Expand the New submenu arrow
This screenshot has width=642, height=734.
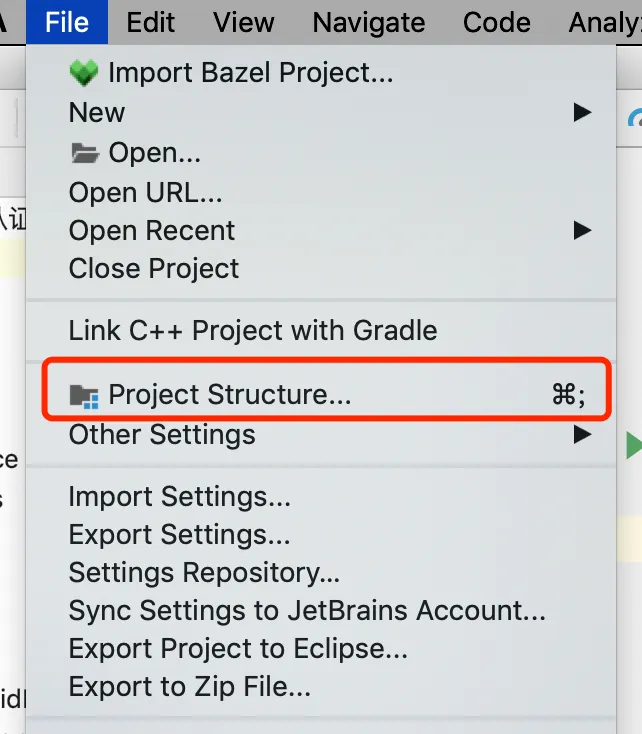coord(582,113)
